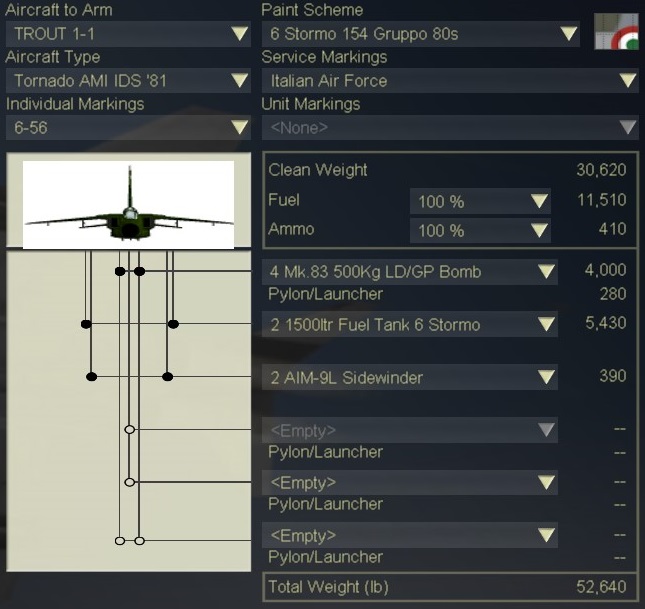Open the Paint Scheme dropdown 6 Stormo 154 Gruppo 80s
645x609 pixels.
tap(420, 34)
